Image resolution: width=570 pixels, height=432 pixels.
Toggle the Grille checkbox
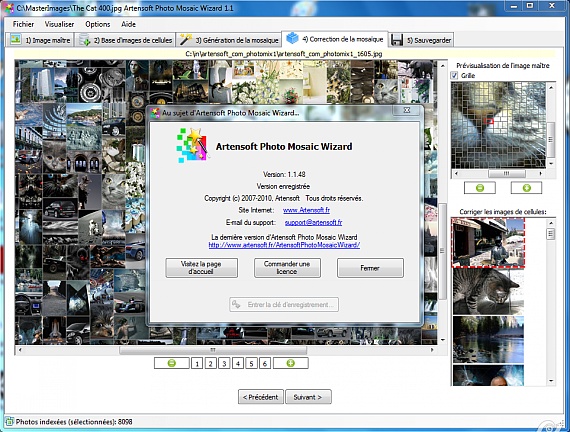454,75
